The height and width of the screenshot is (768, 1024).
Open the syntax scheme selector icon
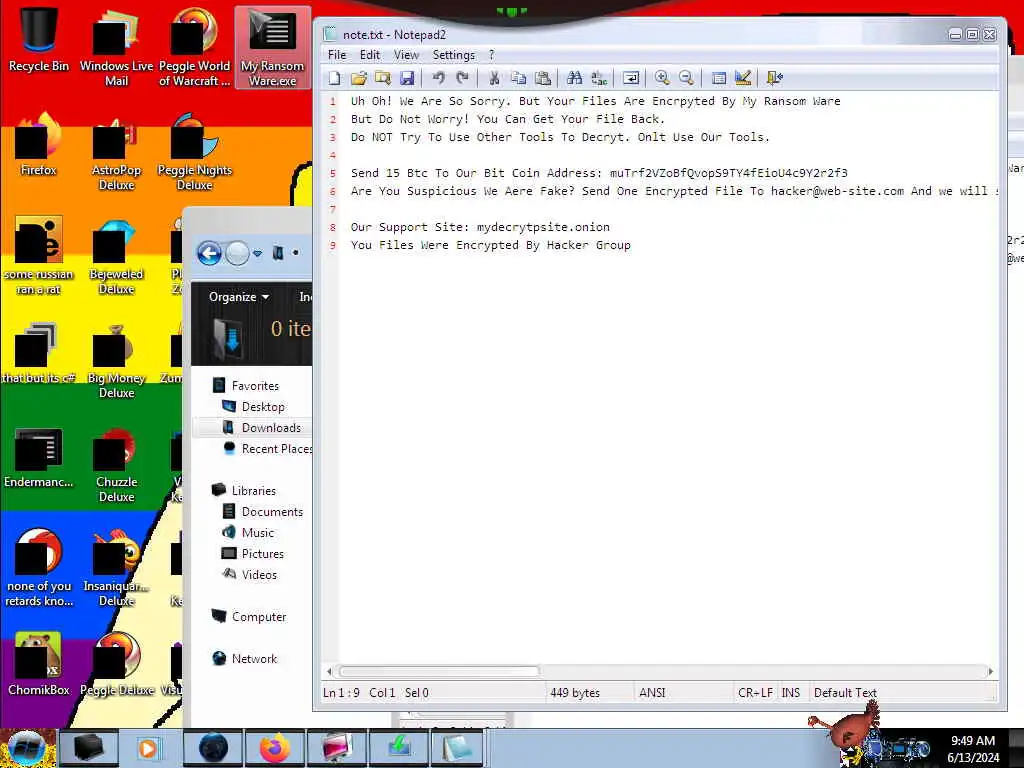(x=718, y=78)
